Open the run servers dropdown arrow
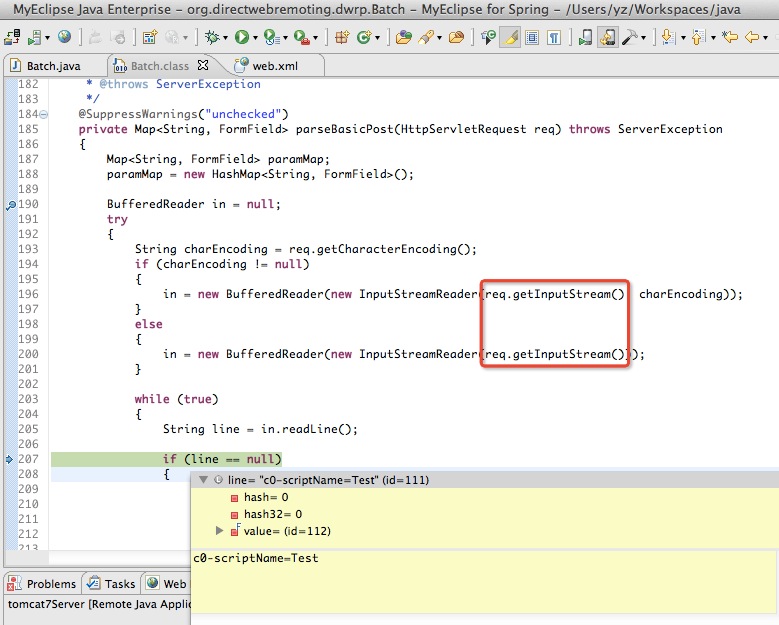Image resolution: width=779 pixels, height=625 pixels. point(48,38)
